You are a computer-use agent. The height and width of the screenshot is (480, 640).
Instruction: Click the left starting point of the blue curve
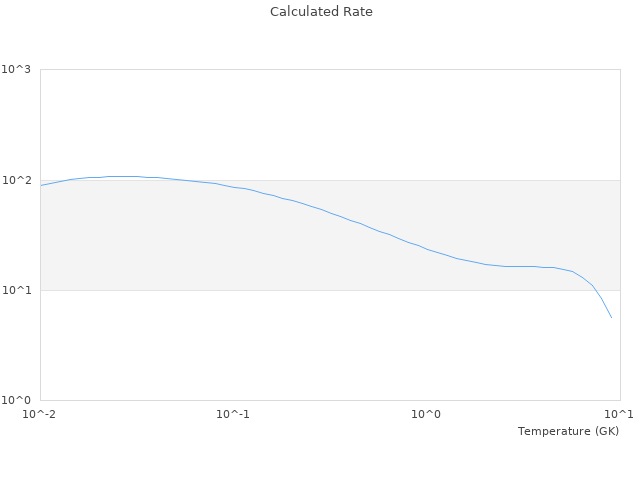click(x=41, y=185)
